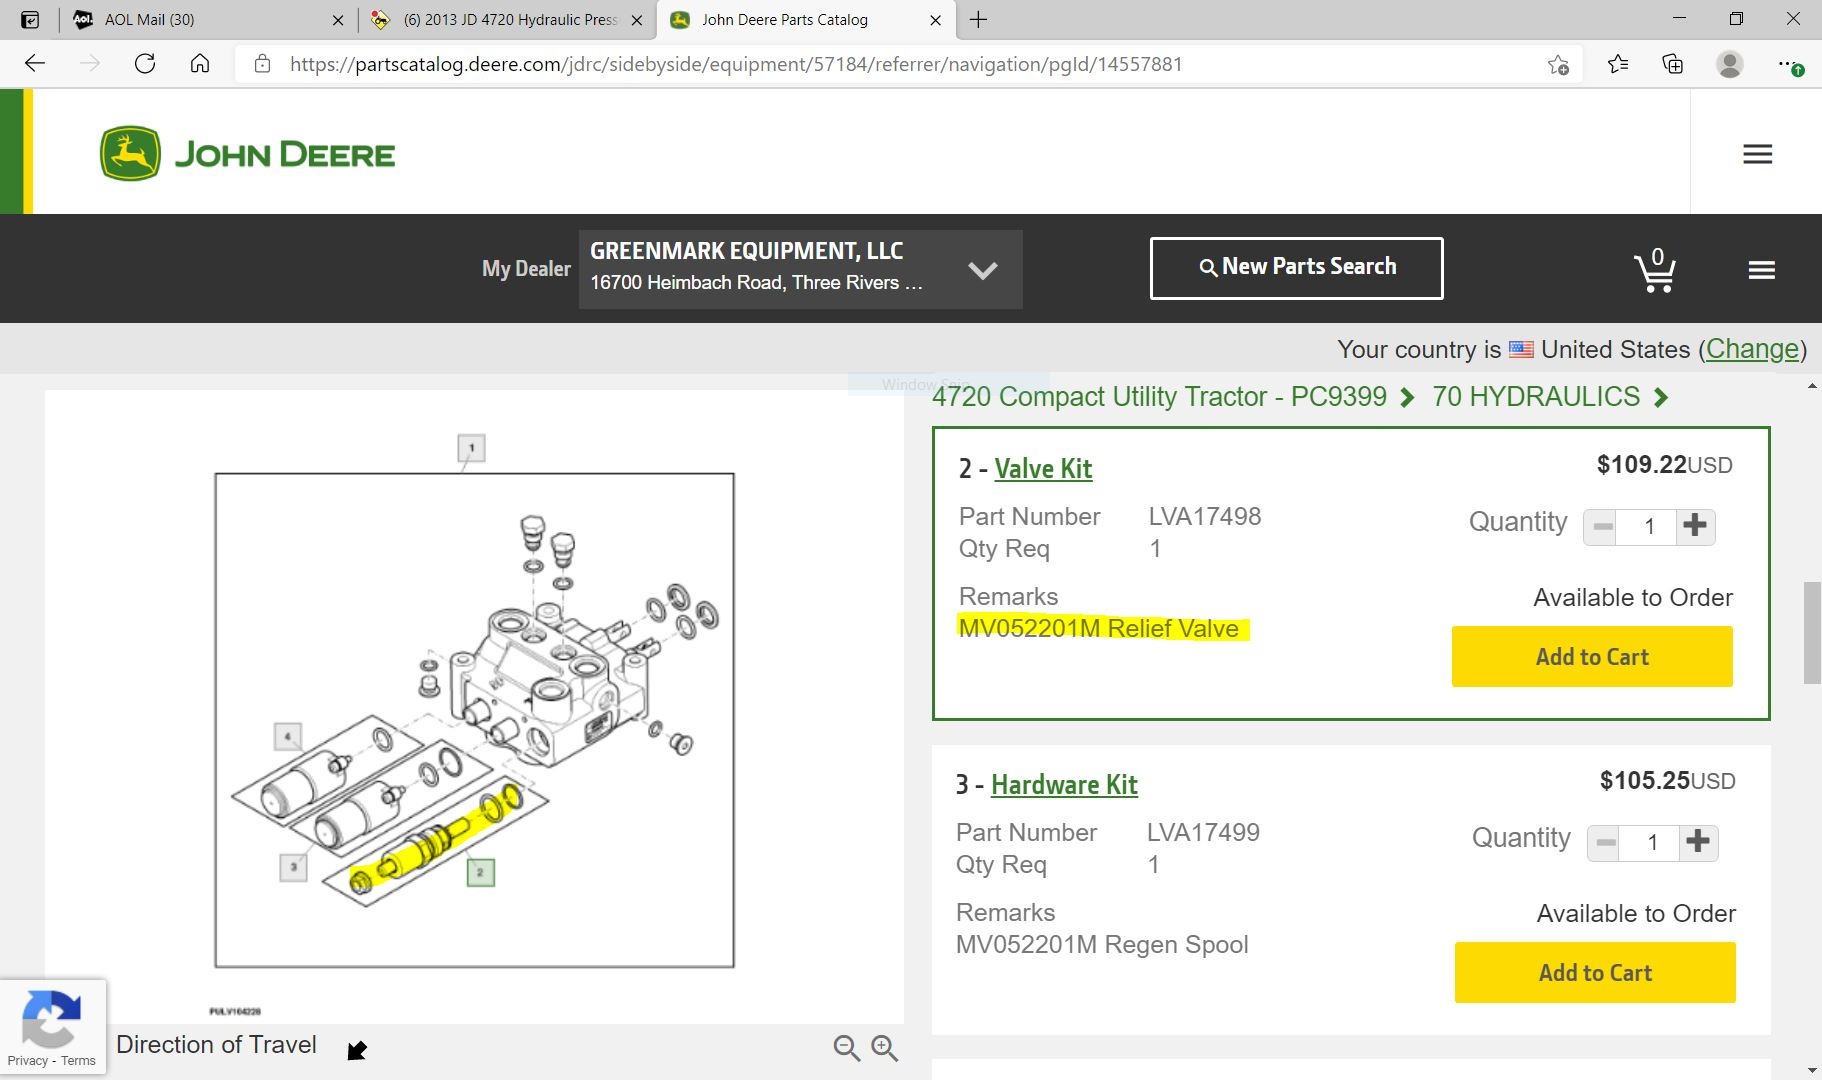Viewport: 1822px width, 1080px height.
Task: Close the John Deere Parts Catalog tab
Action: pyautogui.click(x=935, y=20)
